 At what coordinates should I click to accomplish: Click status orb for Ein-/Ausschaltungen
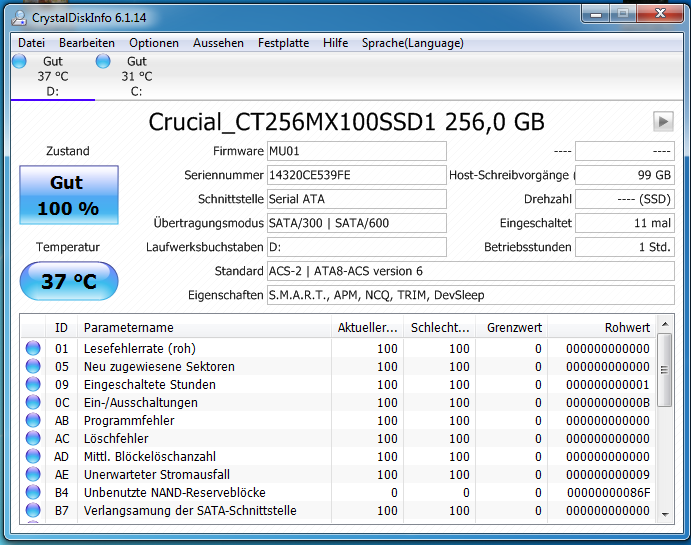tap(33, 402)
